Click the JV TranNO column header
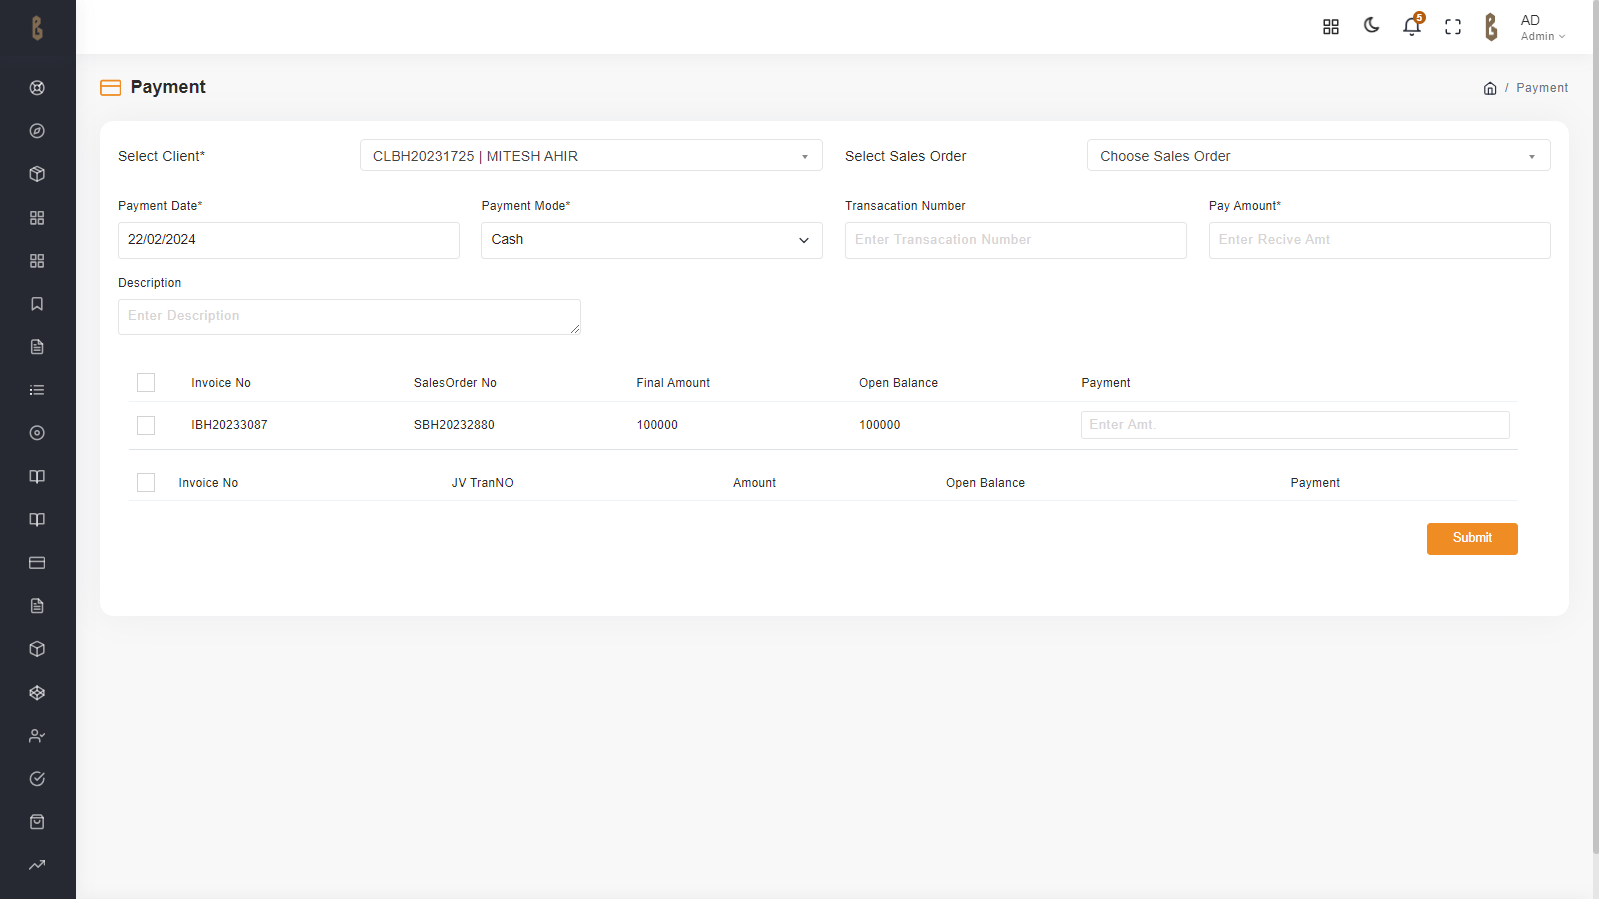The image size is (1599, 899). coord(482,483)
